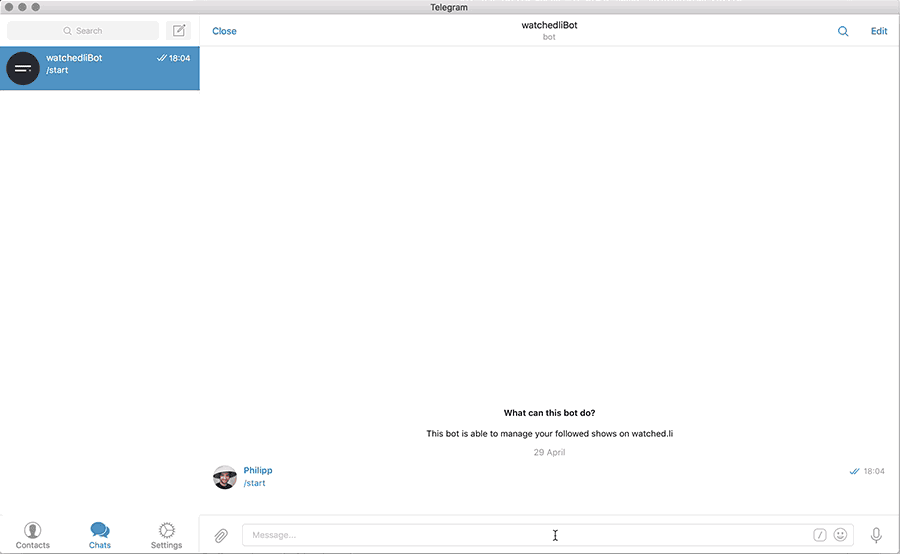Image resolution: width=900 pixels, height=554 pixels.
Task: Open the Settings tab
Action: pos(166,535)
